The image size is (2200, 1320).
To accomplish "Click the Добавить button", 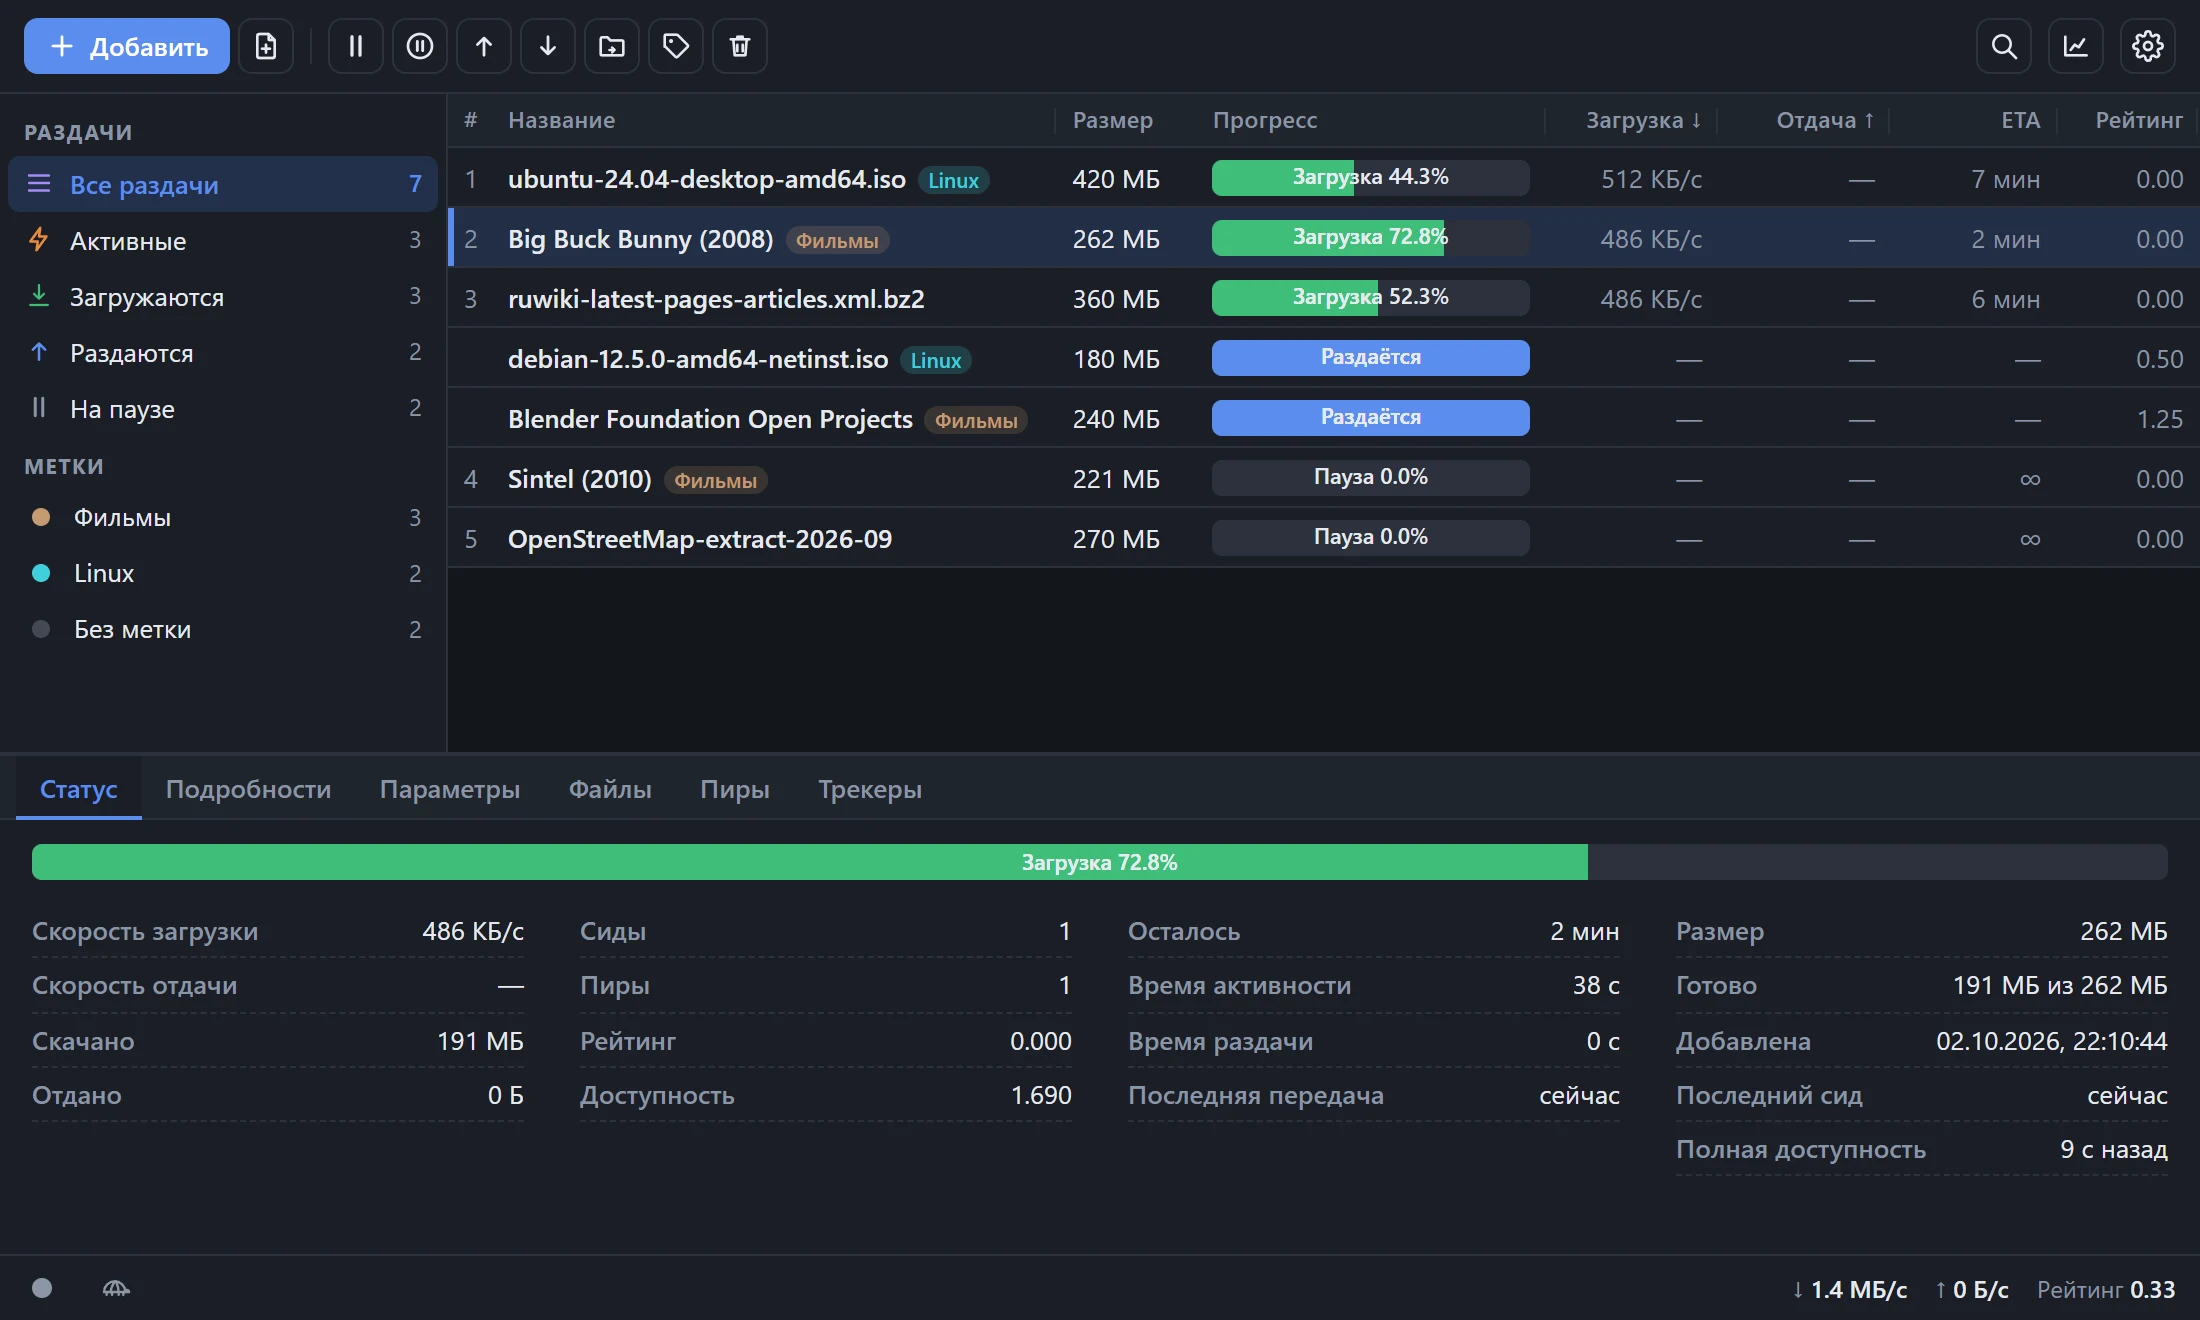I will point(127,46).
